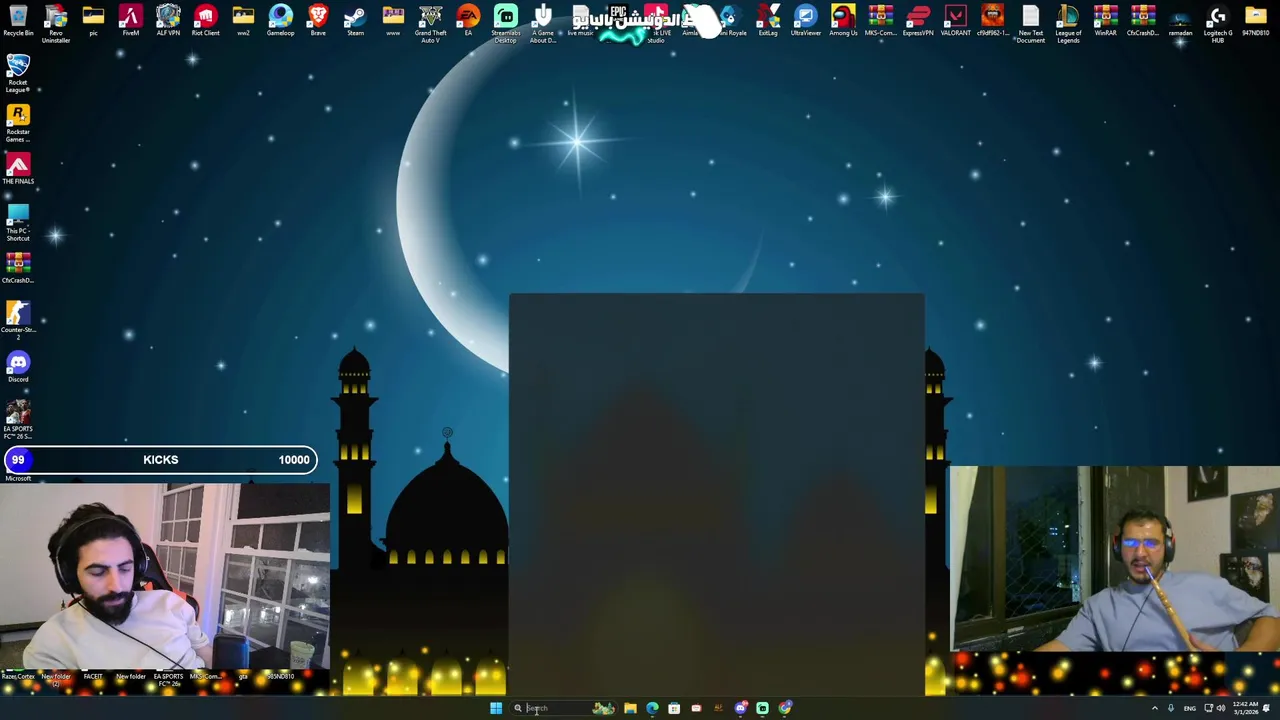Open the WinRAR desktop shortcut

coord(1105,21)
